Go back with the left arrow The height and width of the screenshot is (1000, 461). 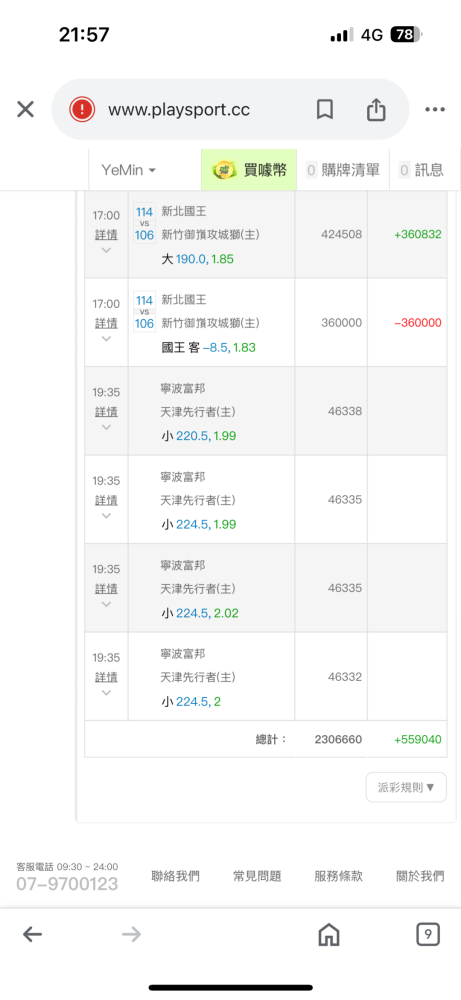click(x=33, y=935)
